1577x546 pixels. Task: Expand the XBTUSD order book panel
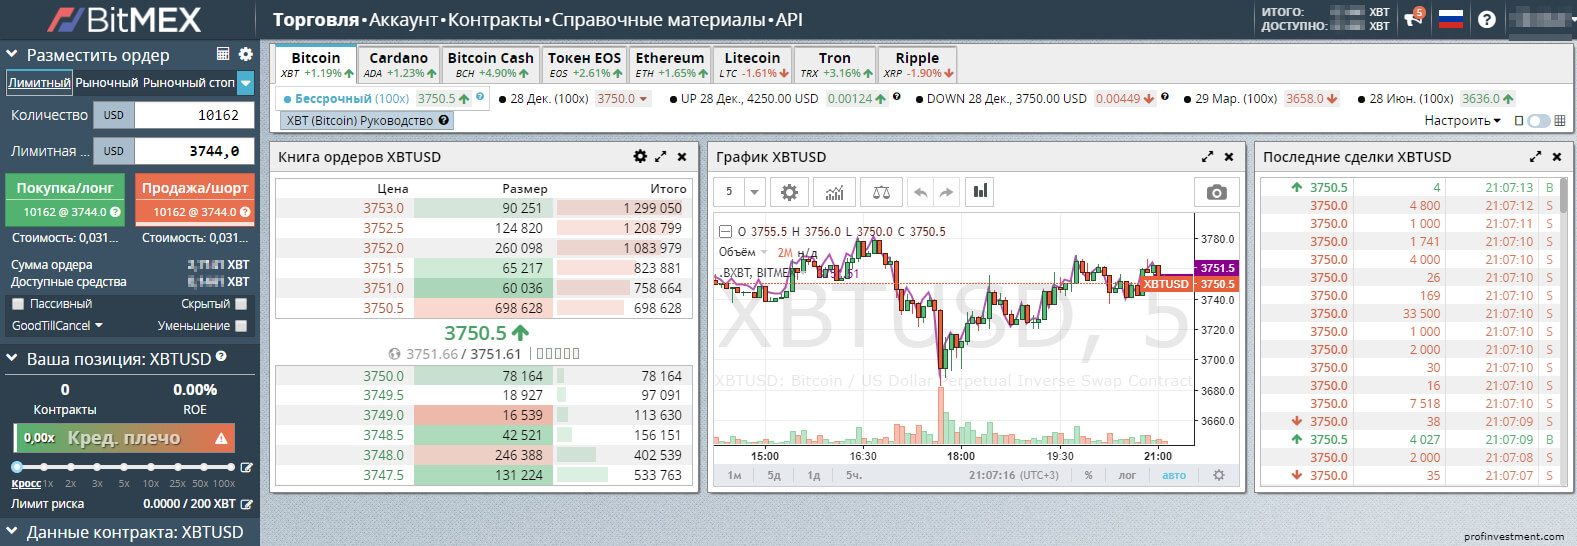660,156
